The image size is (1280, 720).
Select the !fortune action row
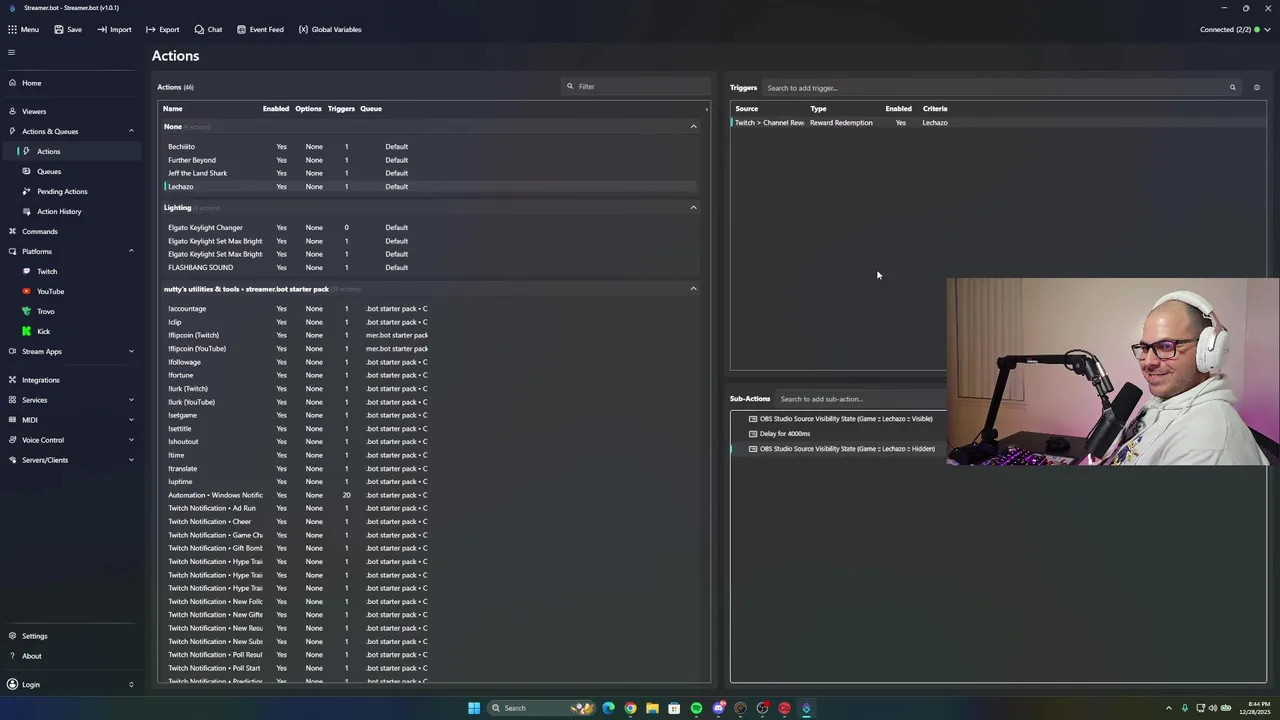(x=430, y=375)
